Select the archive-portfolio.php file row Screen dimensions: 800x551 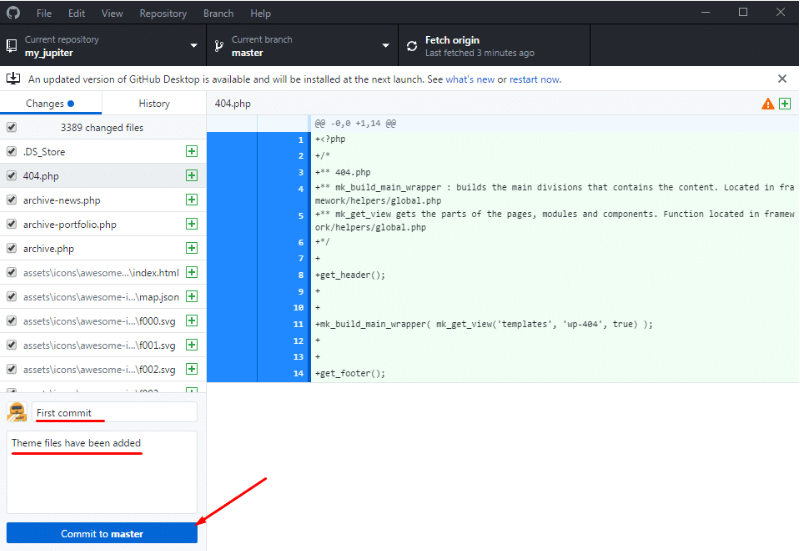click(103, 224)
